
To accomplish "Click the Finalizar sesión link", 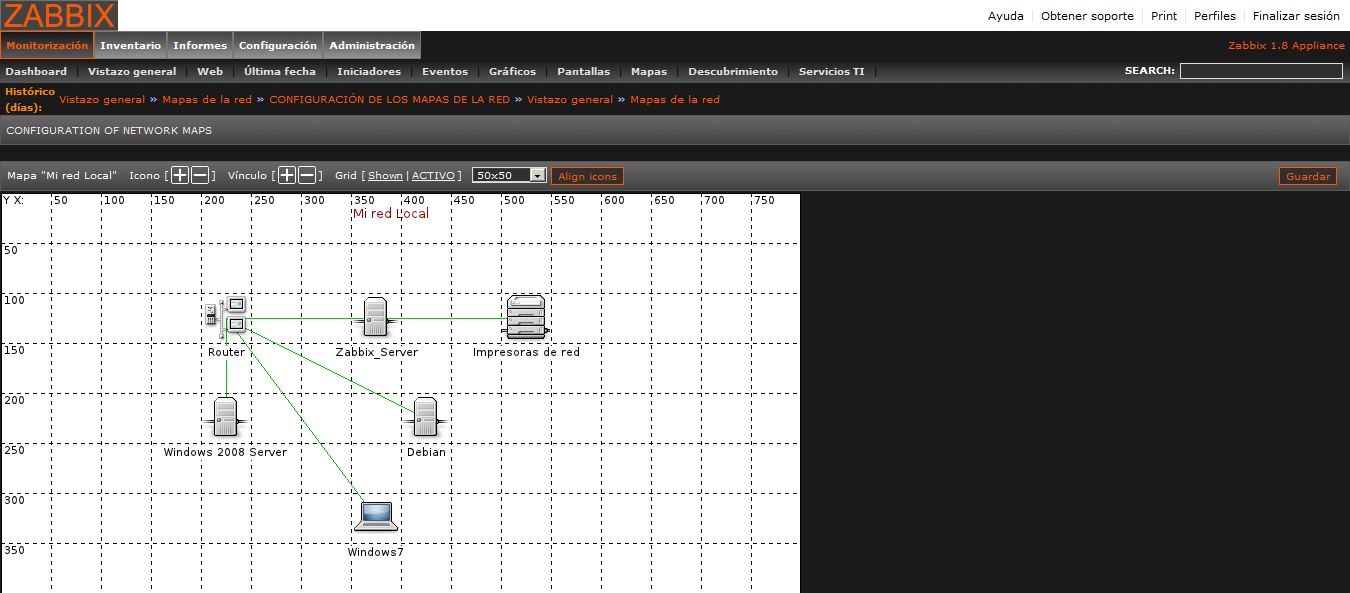I will 1296,16.
